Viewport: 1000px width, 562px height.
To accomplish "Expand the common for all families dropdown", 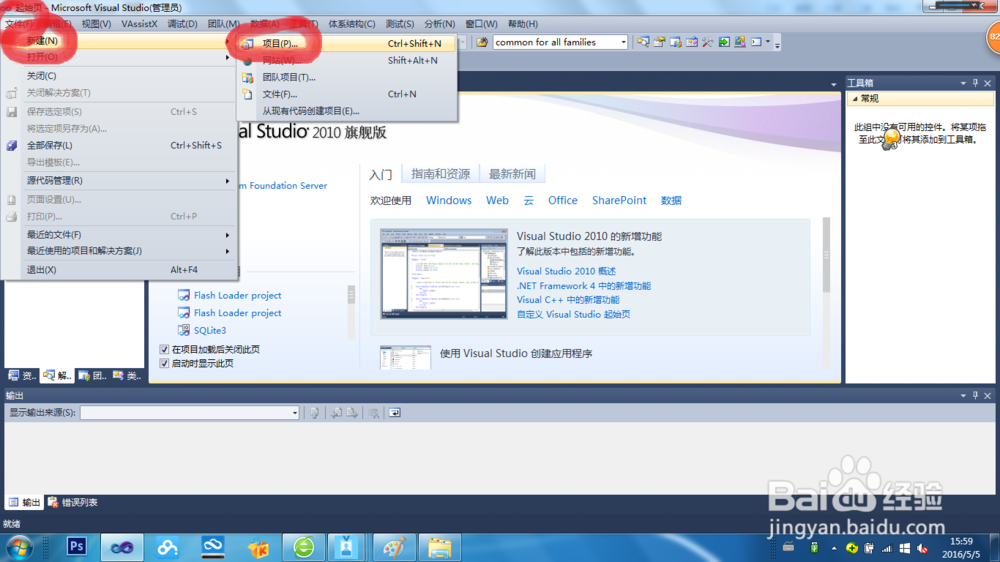I will tap(623, 42).
